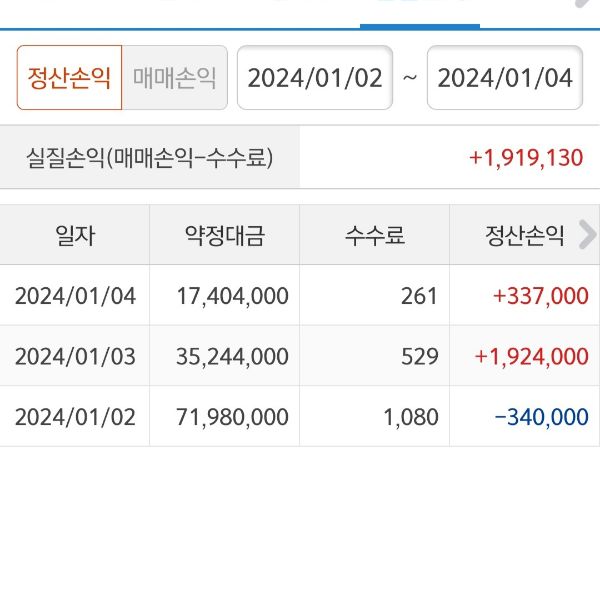Open the end date 2024/01/04 picker
Image resolution: width=600 pixels, height=600 pixels.
tap(505, 78)
